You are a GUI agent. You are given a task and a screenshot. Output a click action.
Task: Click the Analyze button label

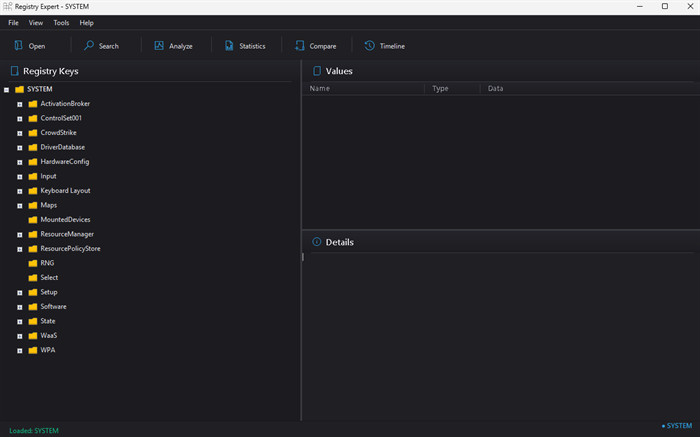tap(180, 46)
